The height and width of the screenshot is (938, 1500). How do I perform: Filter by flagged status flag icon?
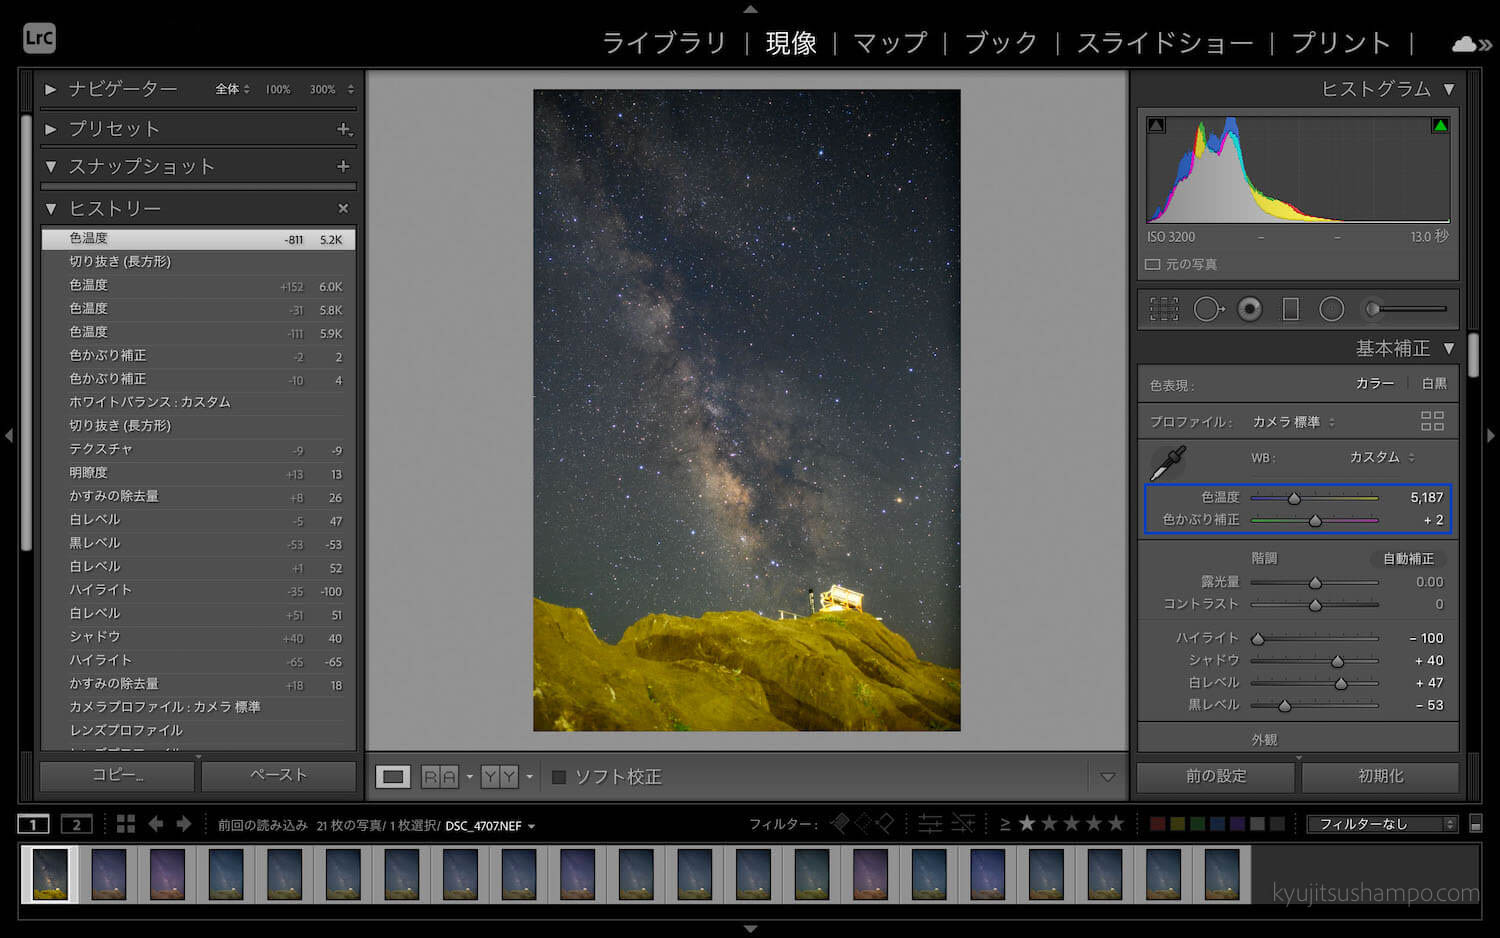point(840,823)
